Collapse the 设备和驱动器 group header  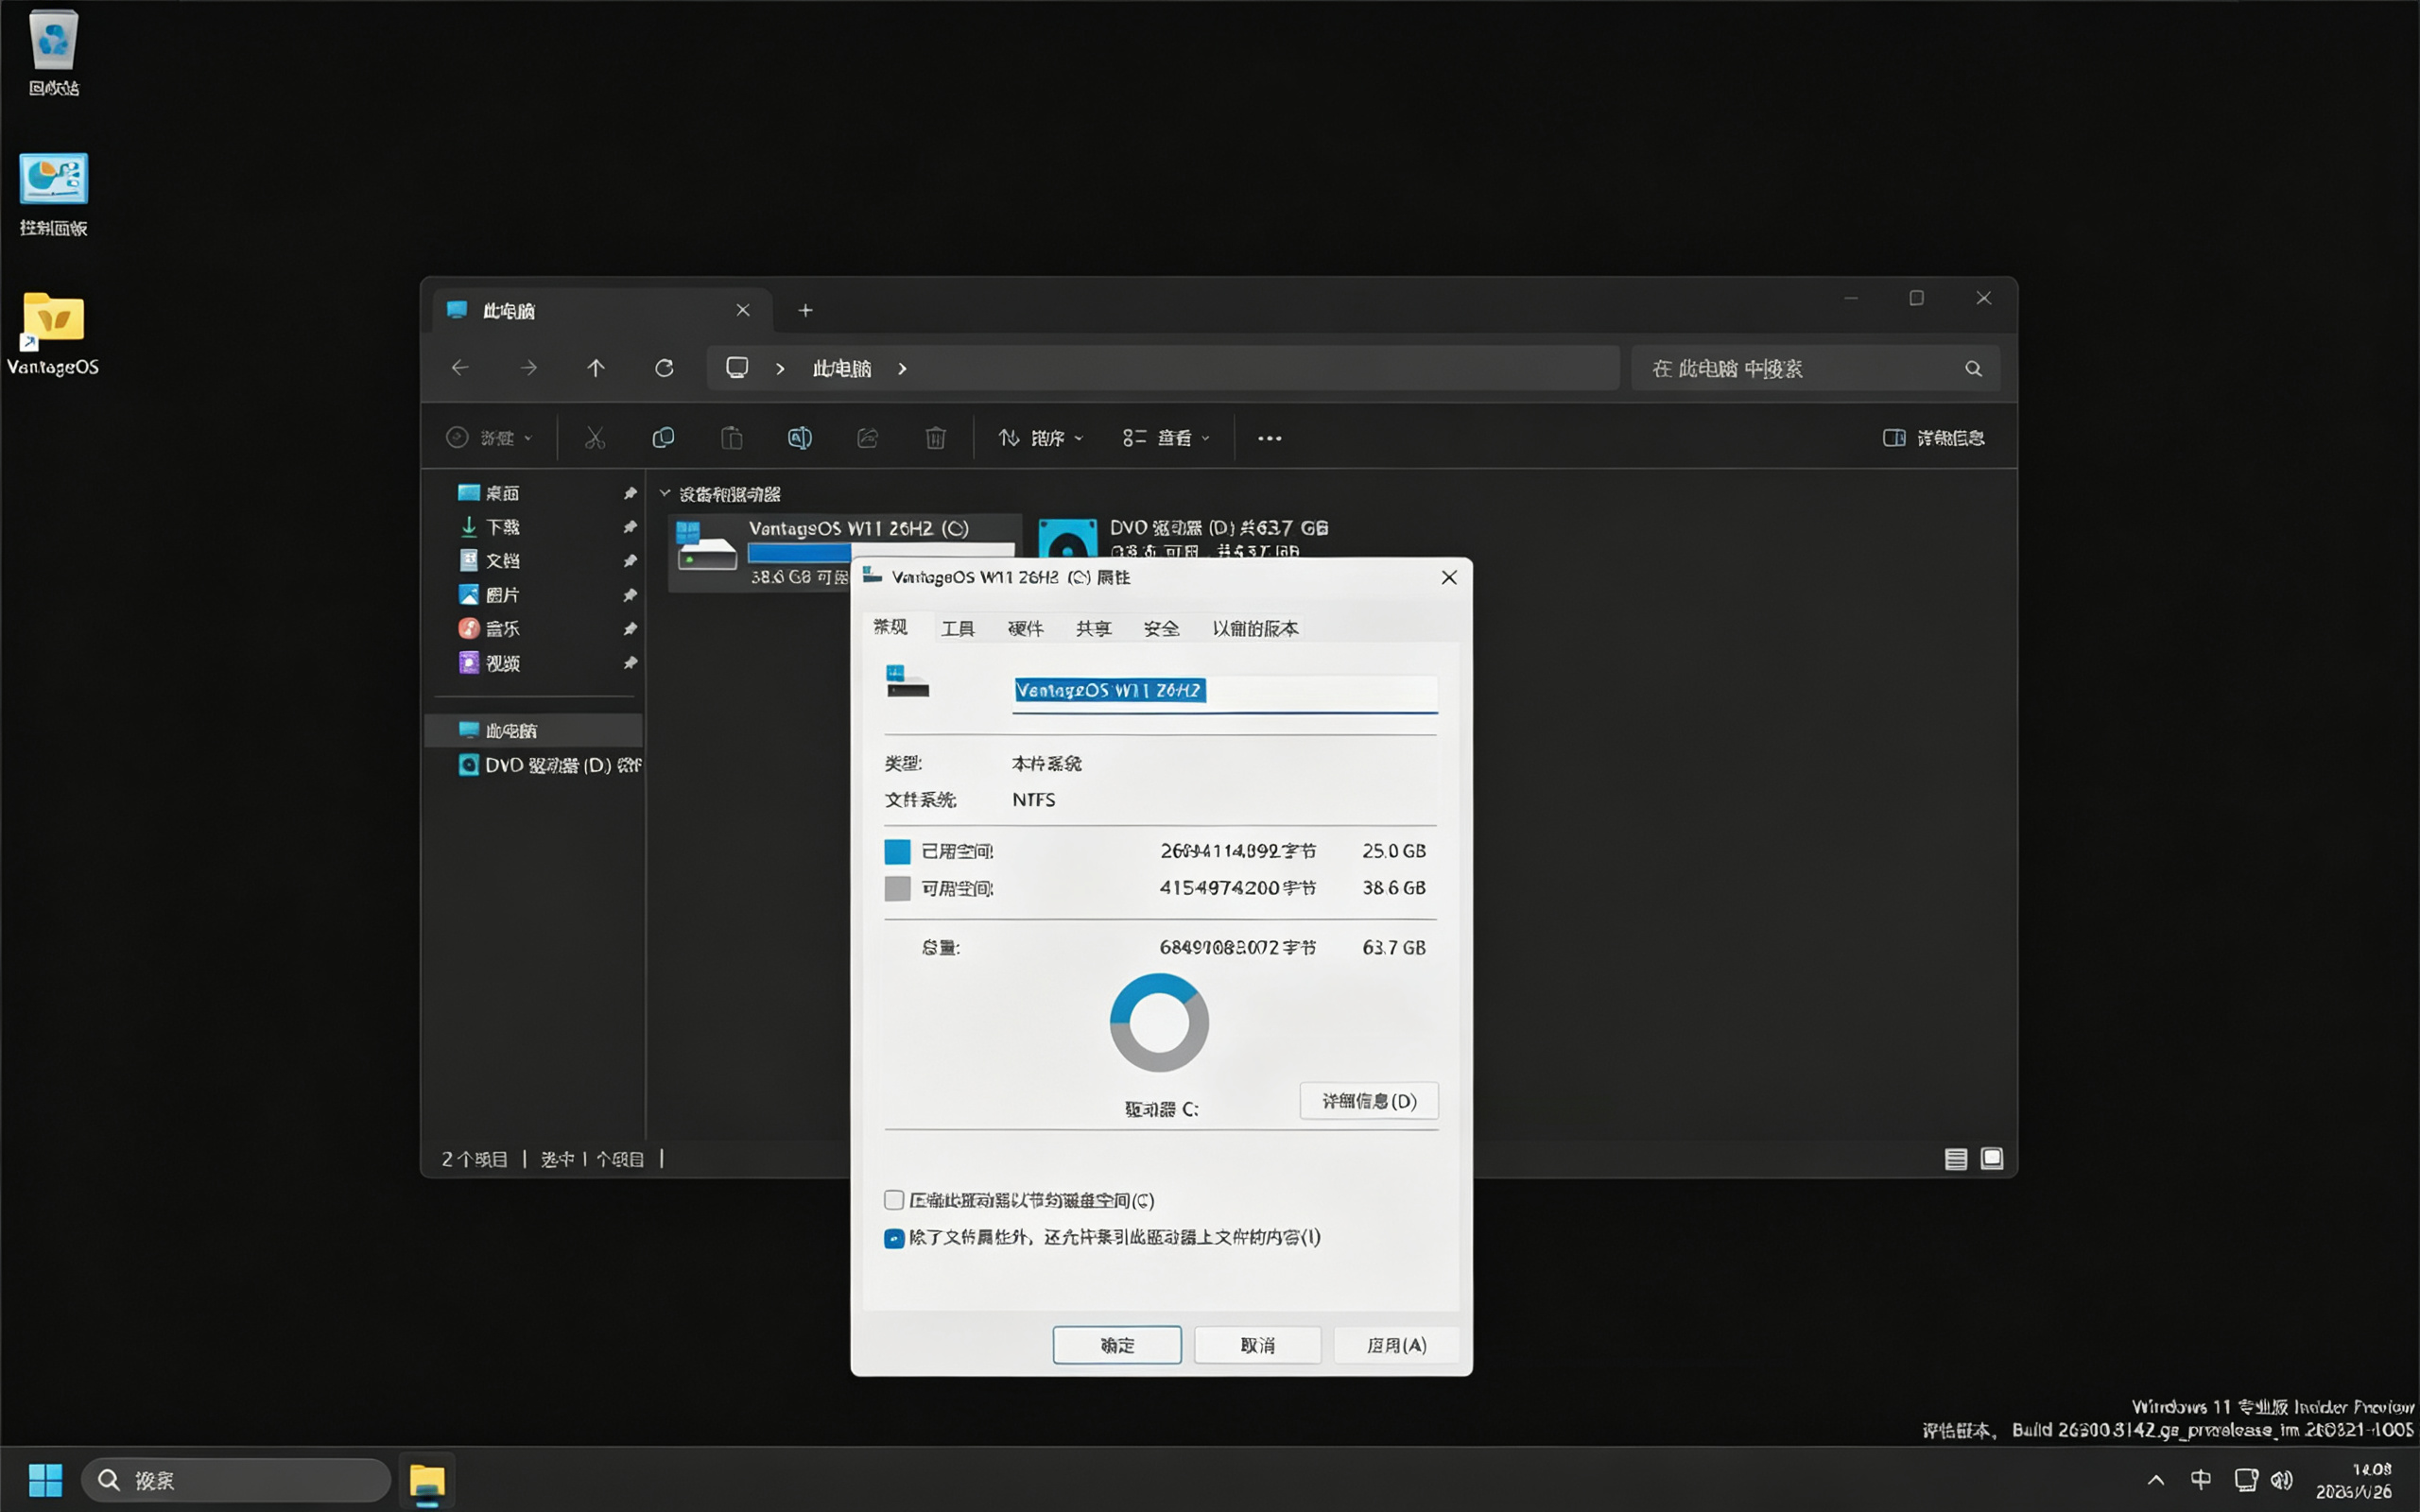pos(665,493)
